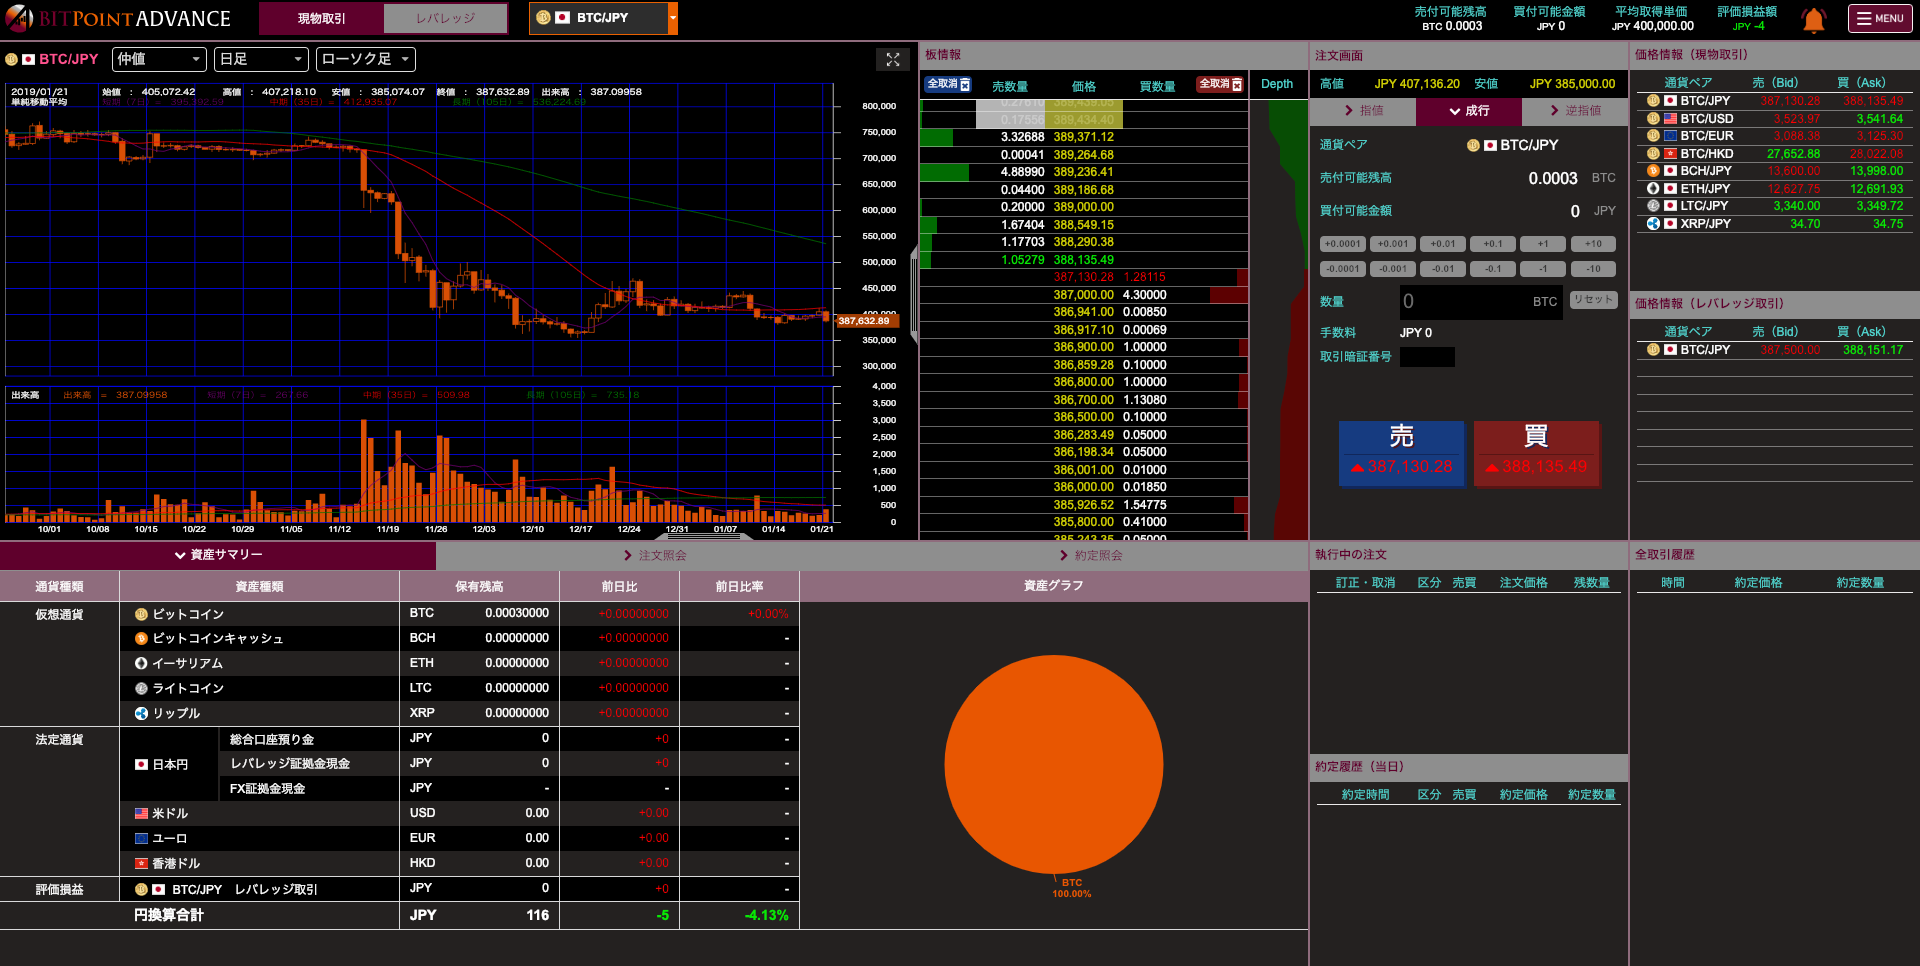Collapse the 資産サマリー asset summary section
Screen dimensions: 1920x966
point(218,555)
